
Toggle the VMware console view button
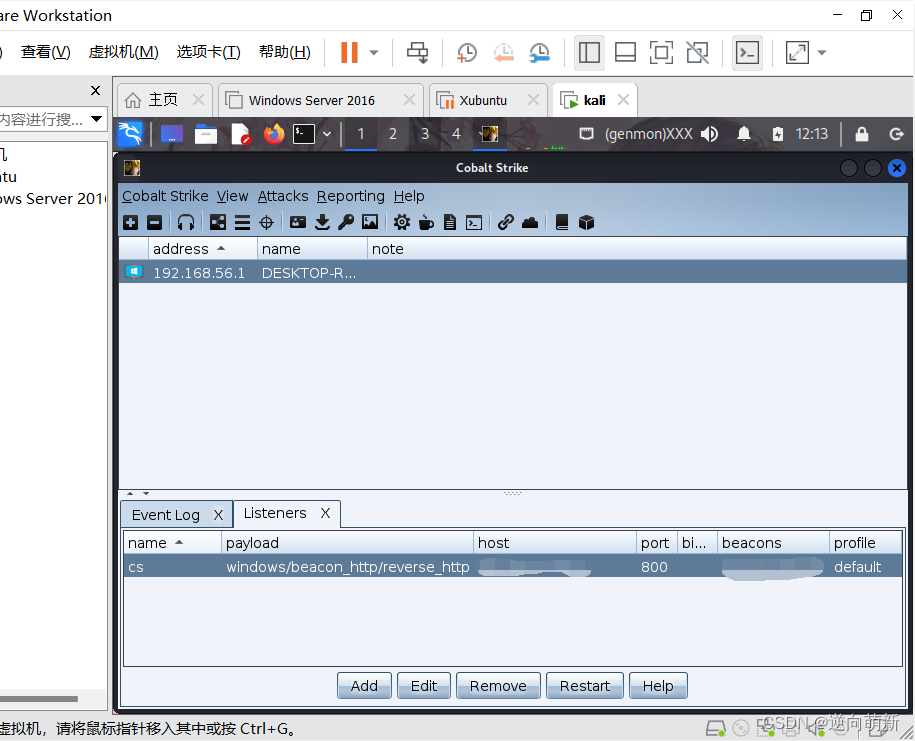point(747,53)
